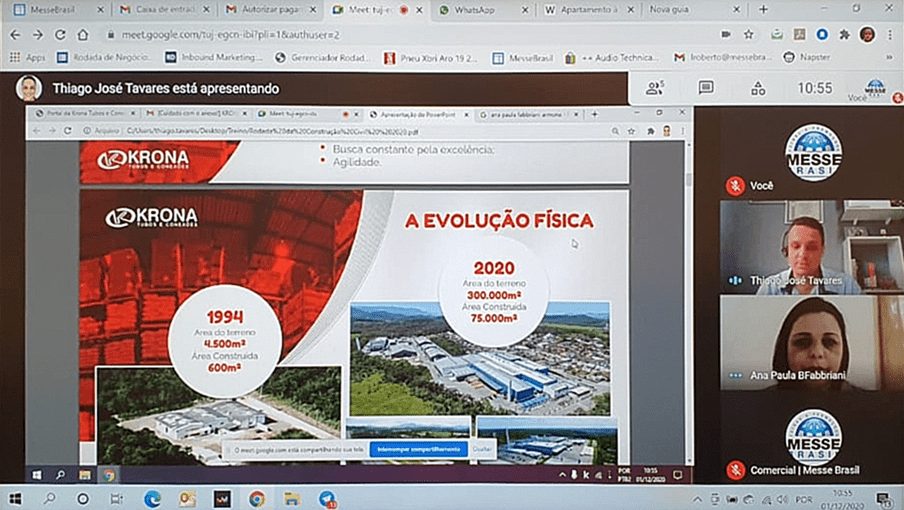The height and width of the screenshot is (510, 904).
Task: Expand the hidden system tray icons
Action: point(697,500)
